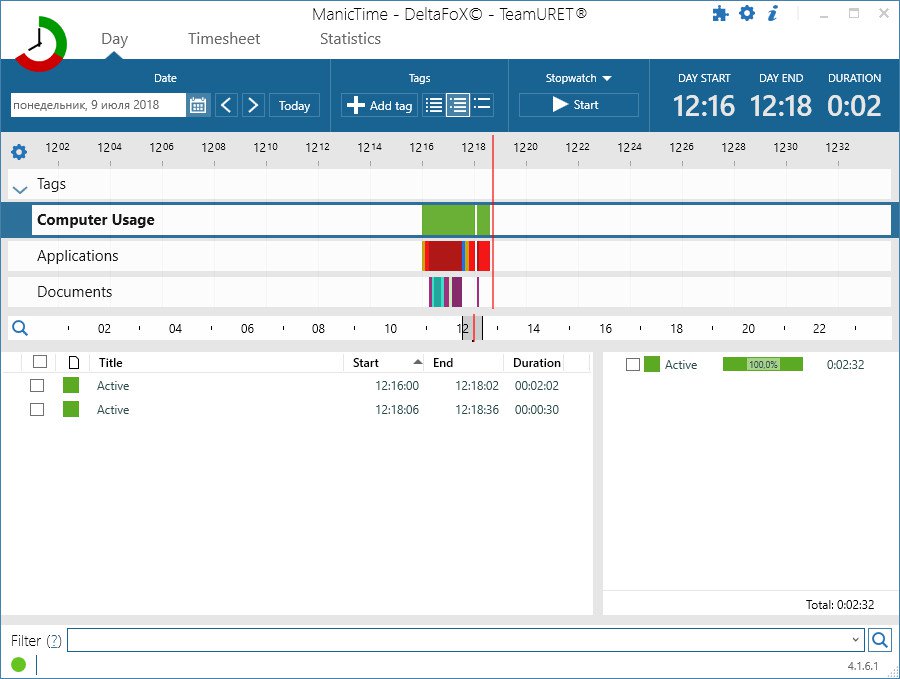The image size is (900, 679).
Task: Switch to the Statistics tab
Action: [x=350, y=38]
